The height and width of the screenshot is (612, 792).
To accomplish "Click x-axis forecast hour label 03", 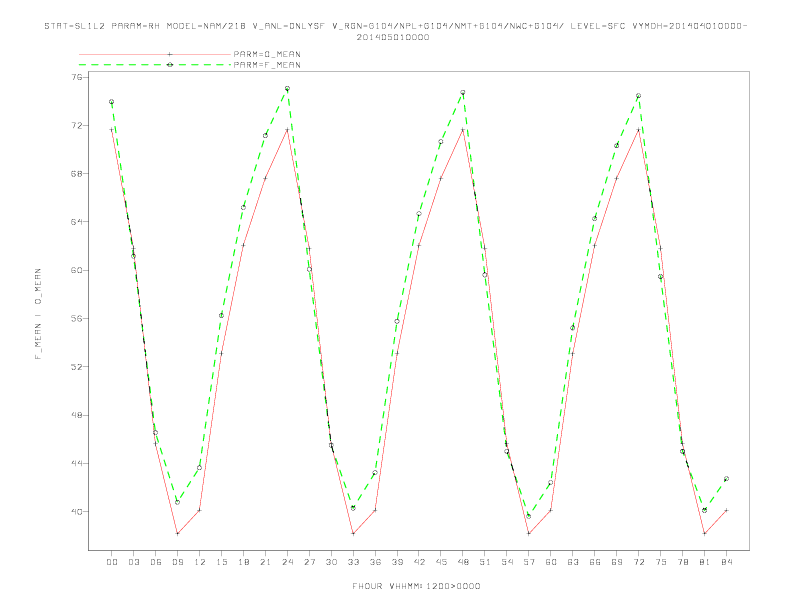I will pos(133,562).
